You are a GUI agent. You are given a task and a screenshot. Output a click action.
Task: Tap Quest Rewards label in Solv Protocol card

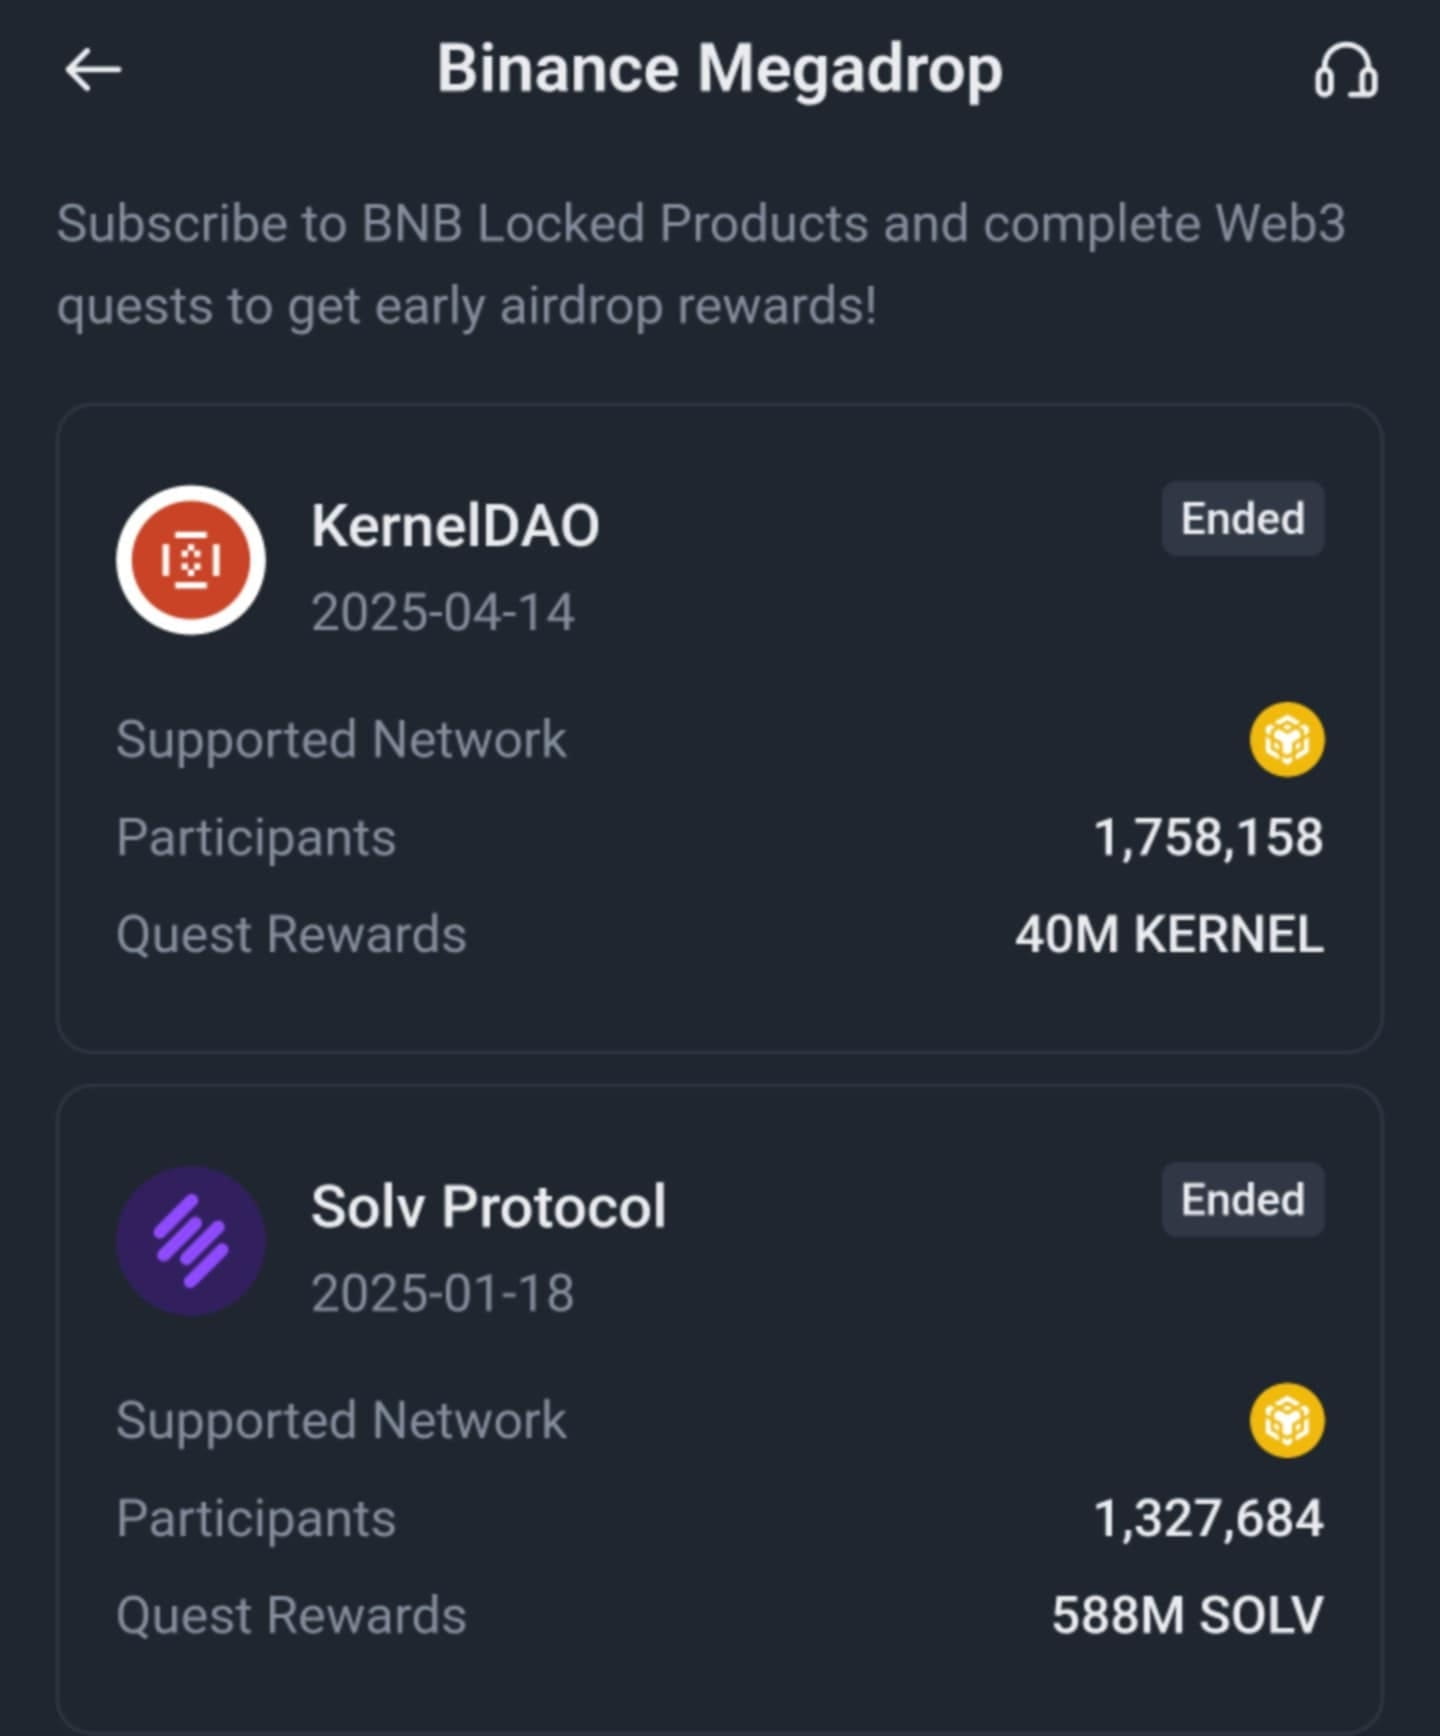coord(291,1616)
